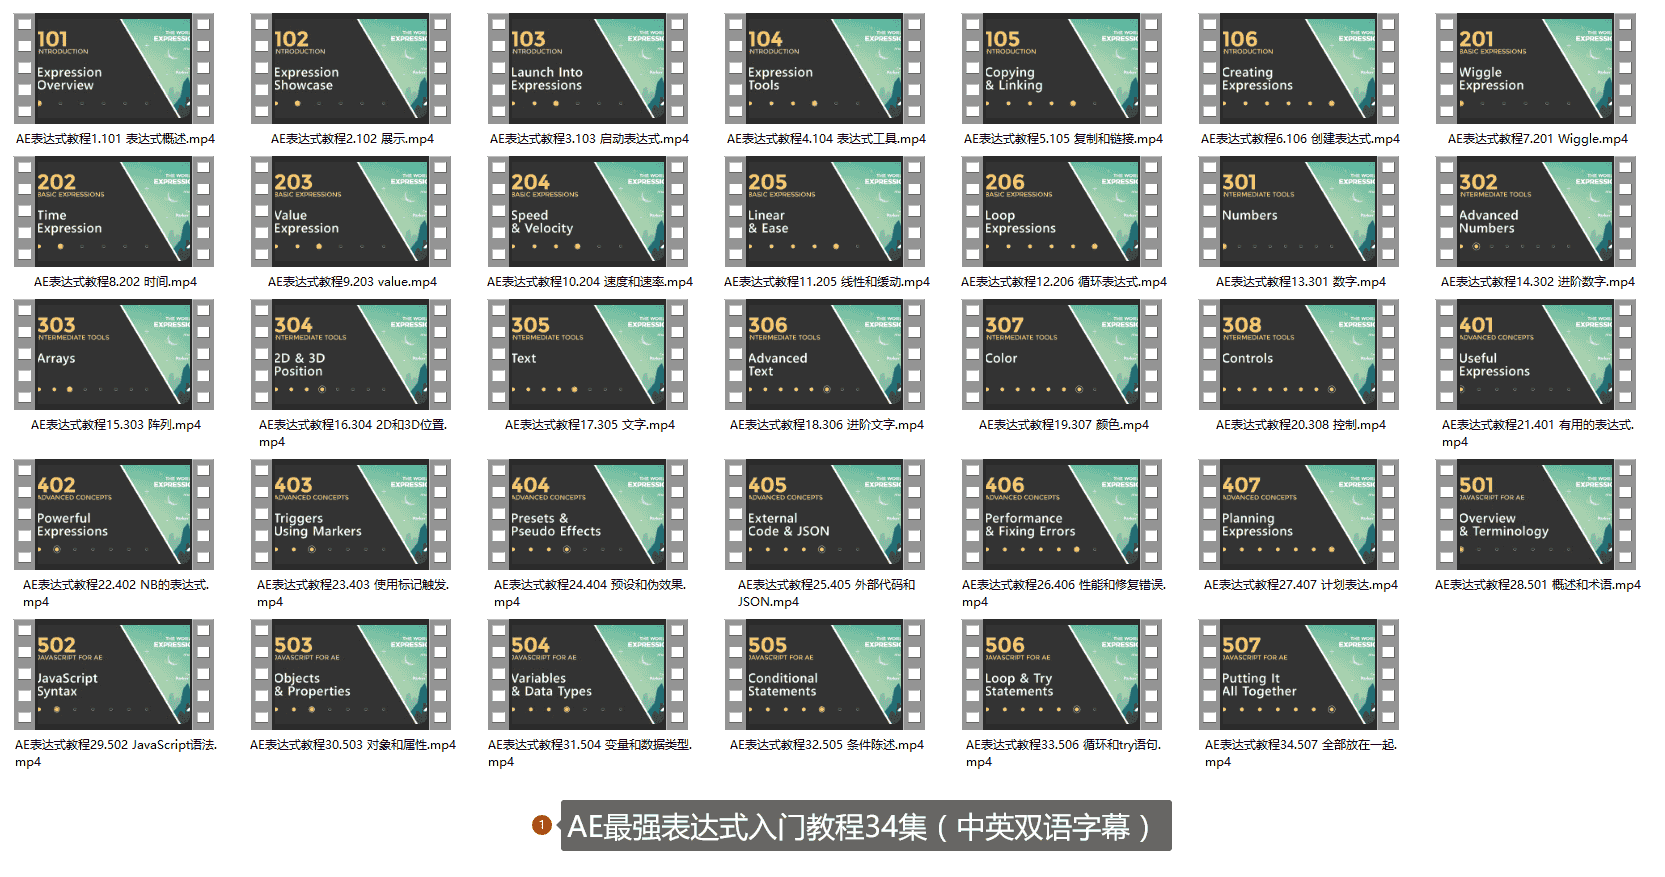This screenshot has width=1665, height=877.
Task: Click file name 'AE表达式教程25.405 外部代码和JSON.mp4'
Action: tap(827, 593)
